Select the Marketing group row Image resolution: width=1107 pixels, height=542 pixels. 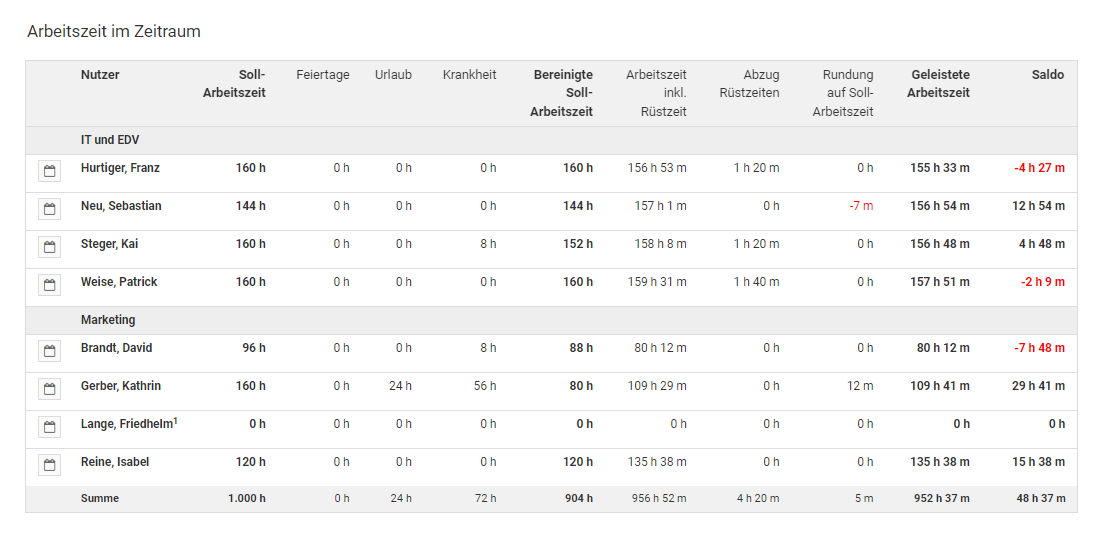click(x=108, y=320)
